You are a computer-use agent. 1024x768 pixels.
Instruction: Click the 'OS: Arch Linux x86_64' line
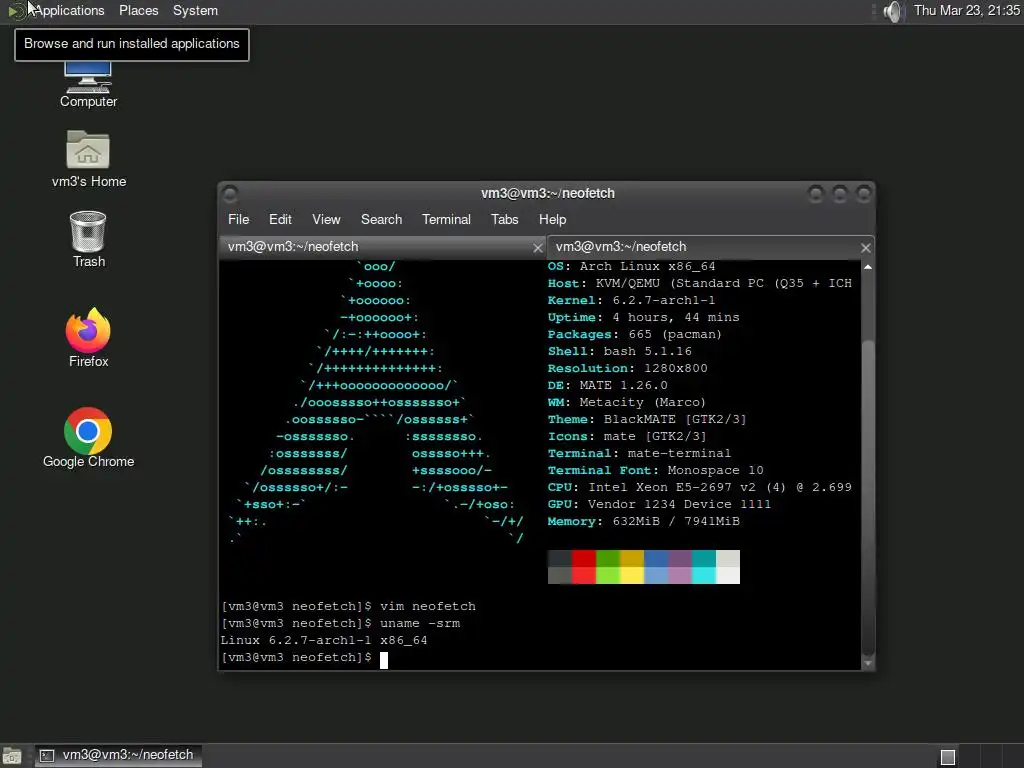tap(632, 266)
